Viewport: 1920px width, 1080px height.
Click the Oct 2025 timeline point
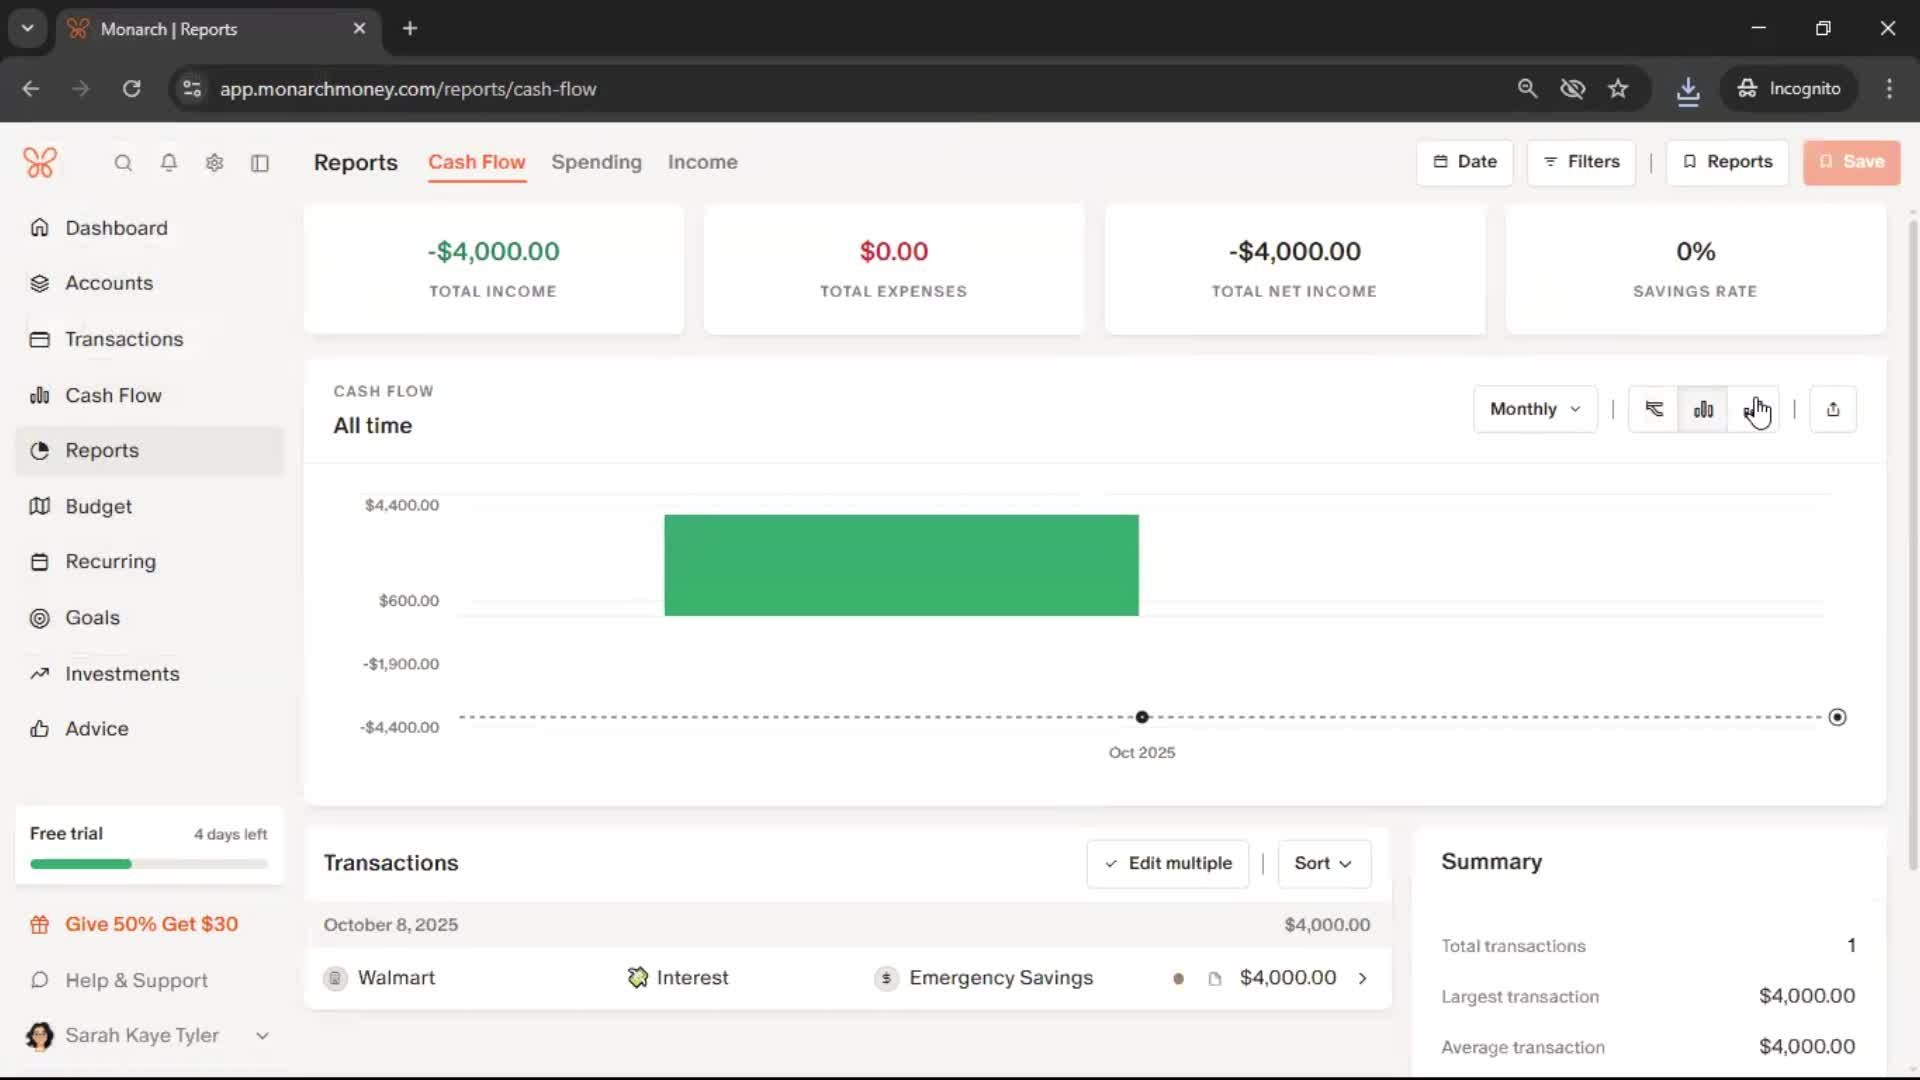click(1142, 717)
